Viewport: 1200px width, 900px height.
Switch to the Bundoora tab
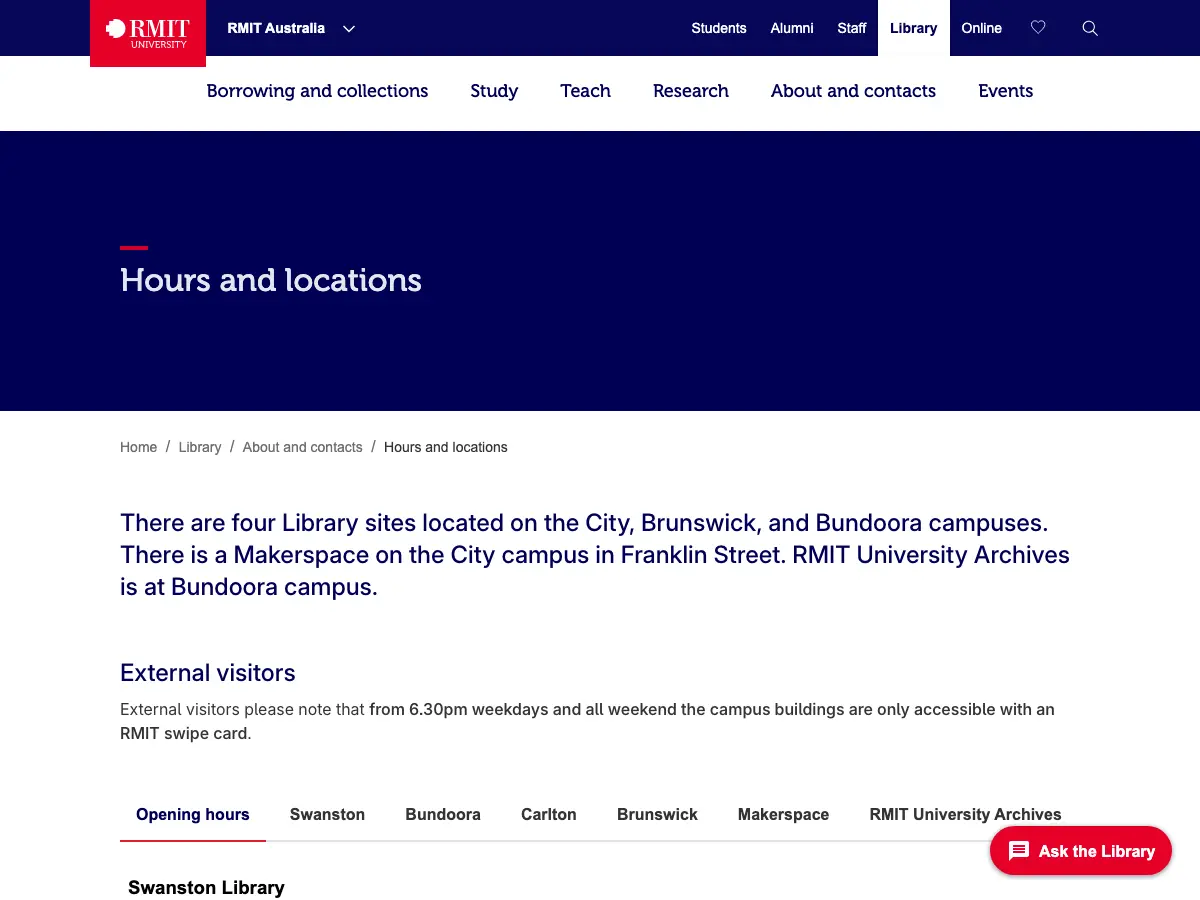tap(443, 814)
